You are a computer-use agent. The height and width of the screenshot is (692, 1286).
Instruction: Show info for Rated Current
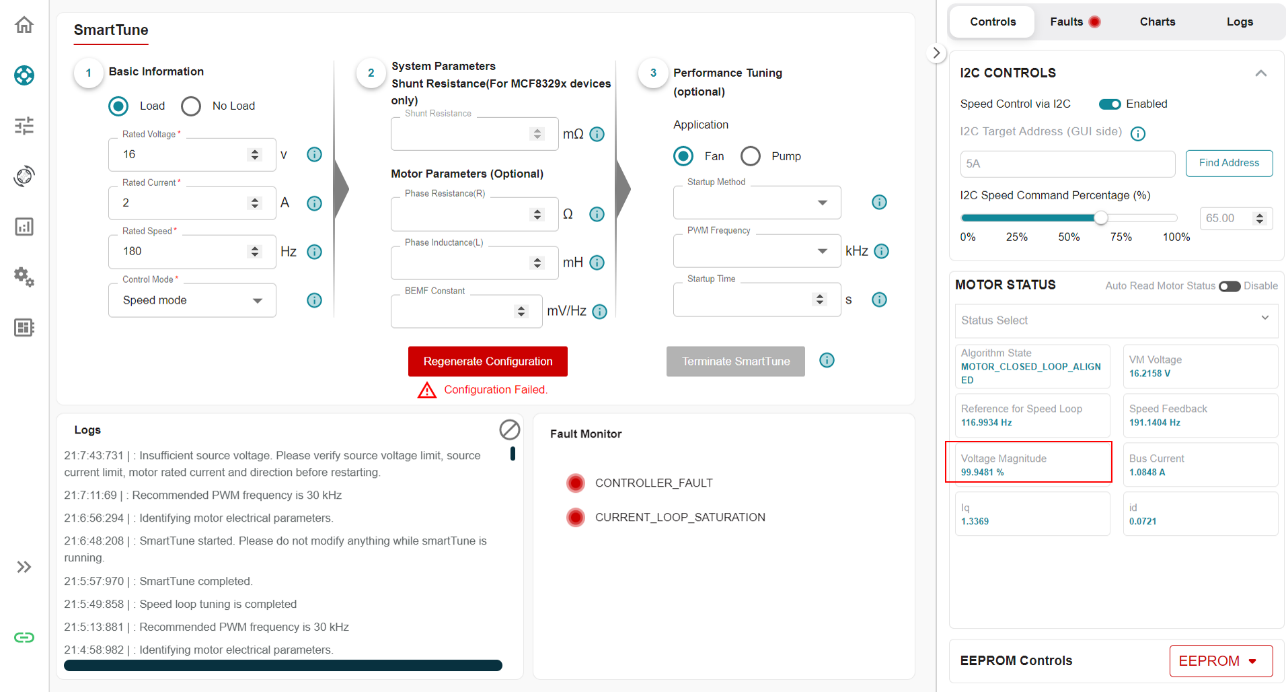(x=314, y=203)
